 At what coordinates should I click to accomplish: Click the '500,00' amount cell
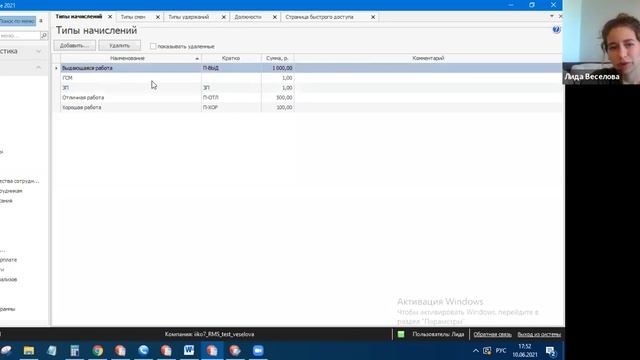coord(278,98)
